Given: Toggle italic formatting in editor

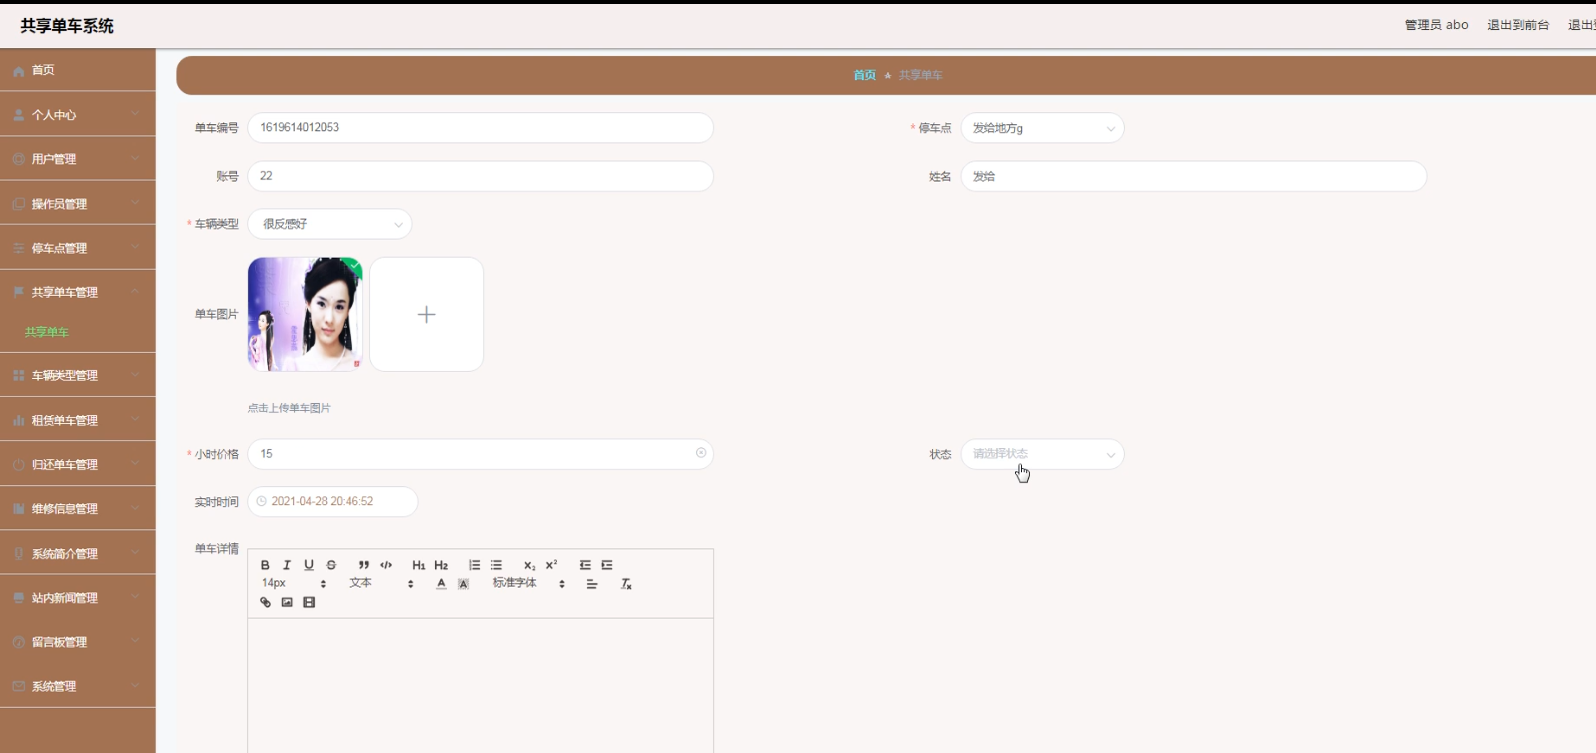Looking at the screenshot, I should pos(287,565).
